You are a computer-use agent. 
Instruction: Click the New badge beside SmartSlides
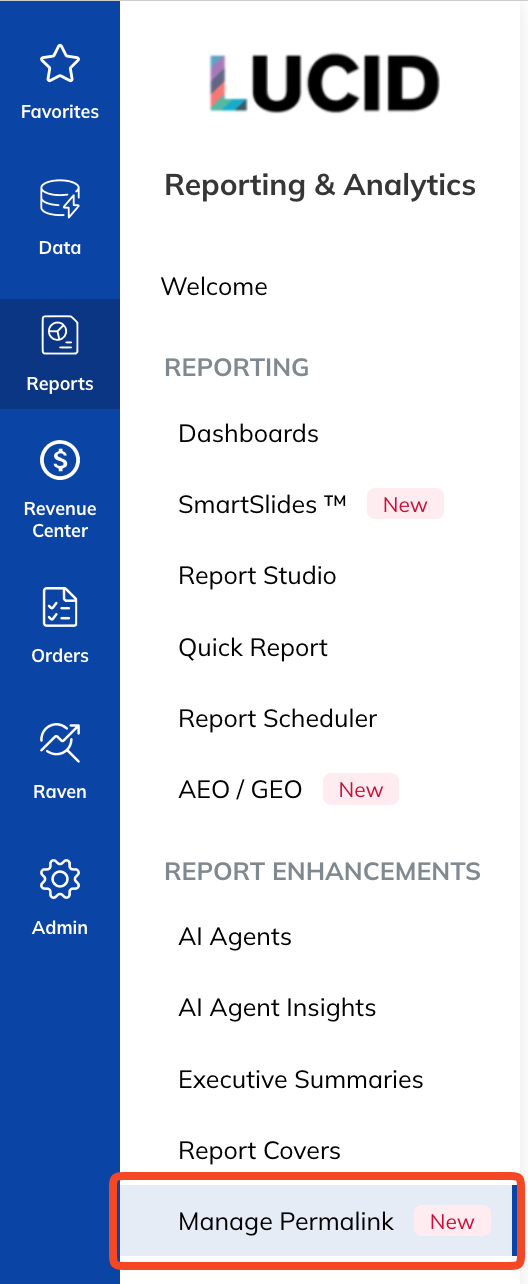click(405, 505)
